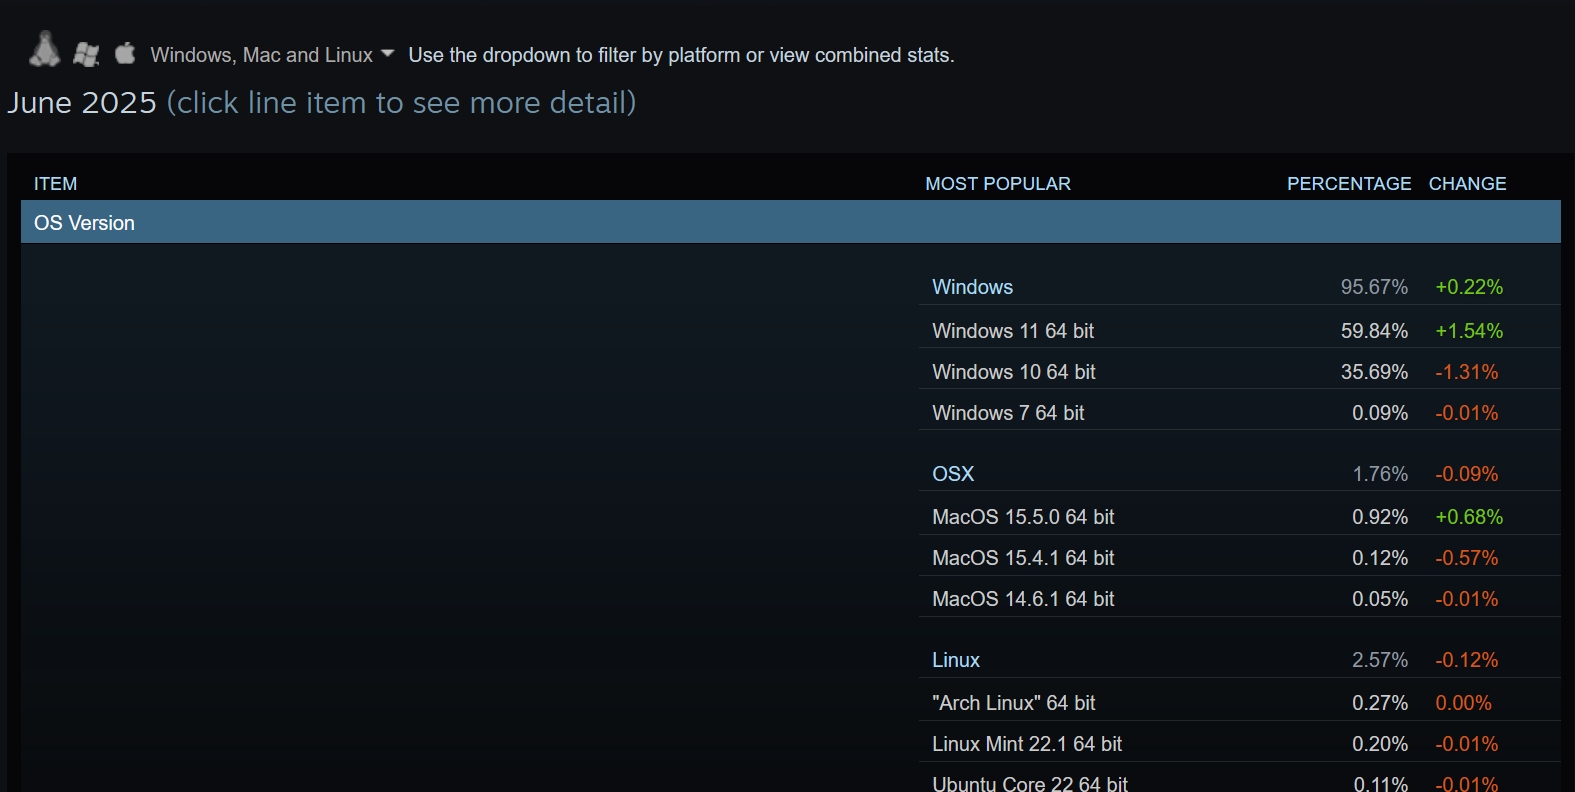This screenshot has width=1575, height=792.
Task: Select the MacOS 15.5.0 64 bit row
Action: (1240, 516)
